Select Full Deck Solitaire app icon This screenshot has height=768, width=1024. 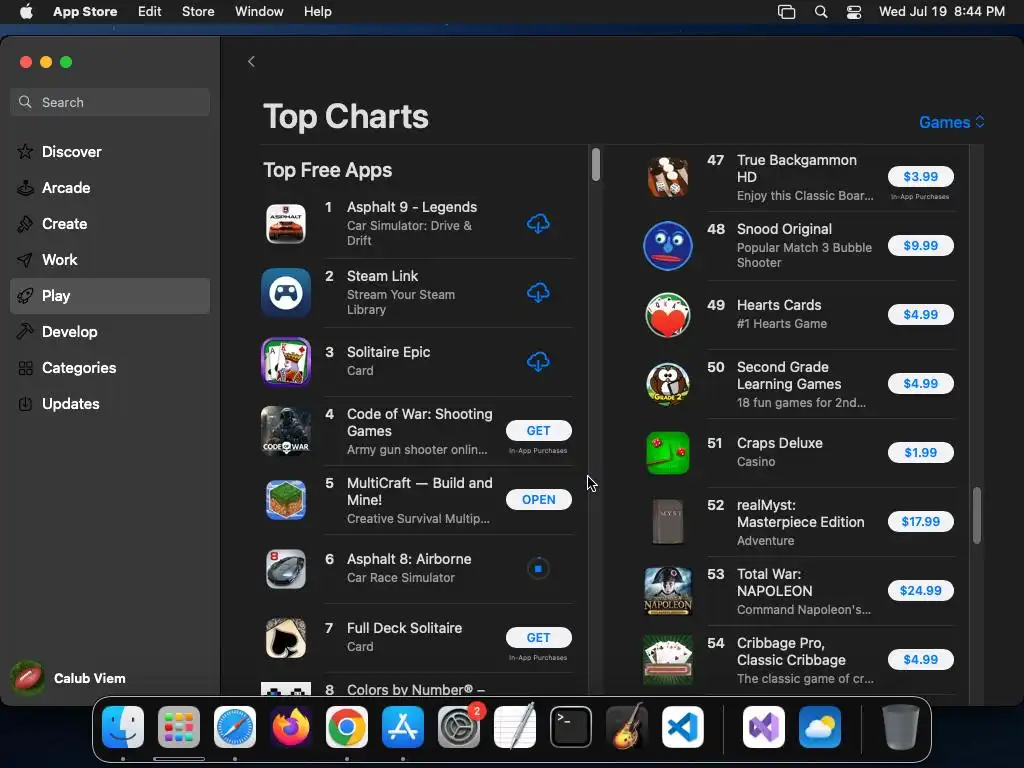[x=286, y=638]
